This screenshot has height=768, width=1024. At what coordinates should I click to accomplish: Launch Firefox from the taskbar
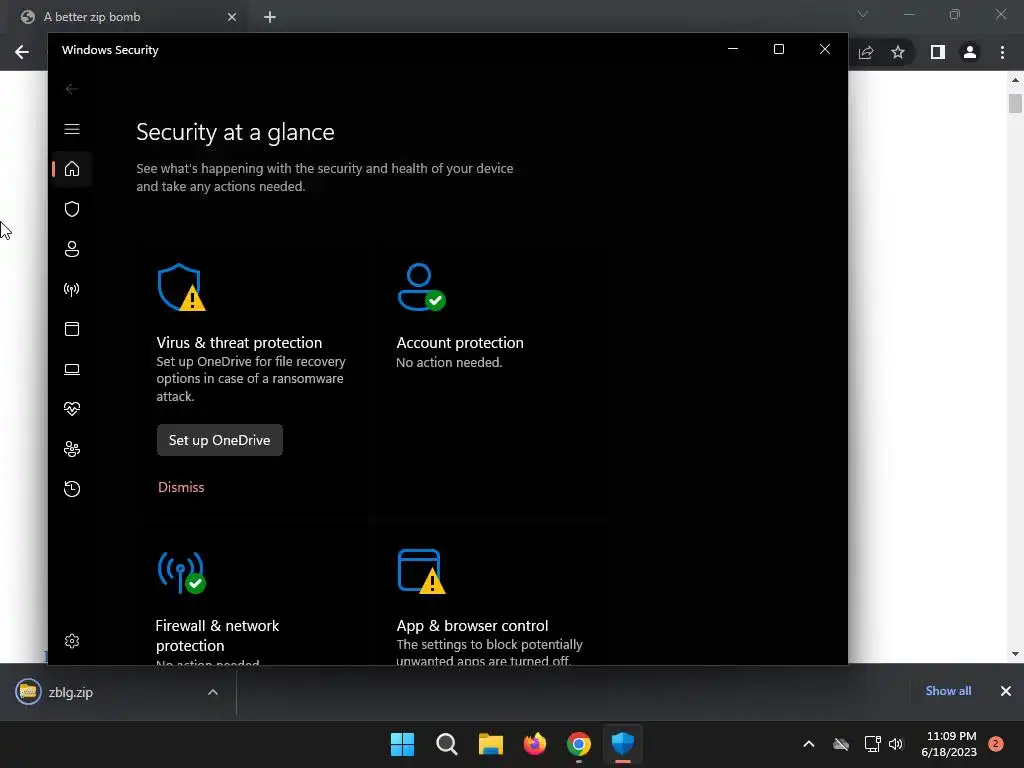click(535, 744)
